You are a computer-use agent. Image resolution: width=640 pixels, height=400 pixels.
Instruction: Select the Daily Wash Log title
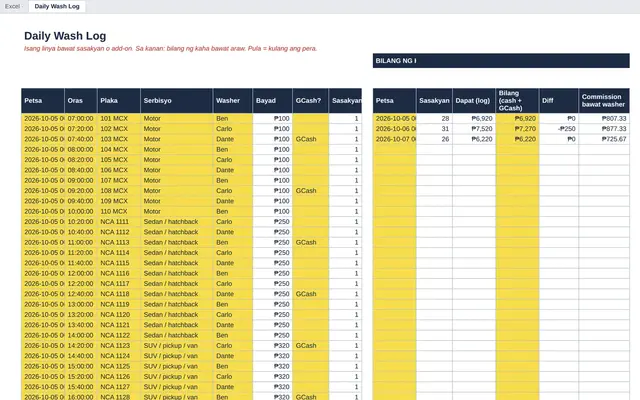65,36
